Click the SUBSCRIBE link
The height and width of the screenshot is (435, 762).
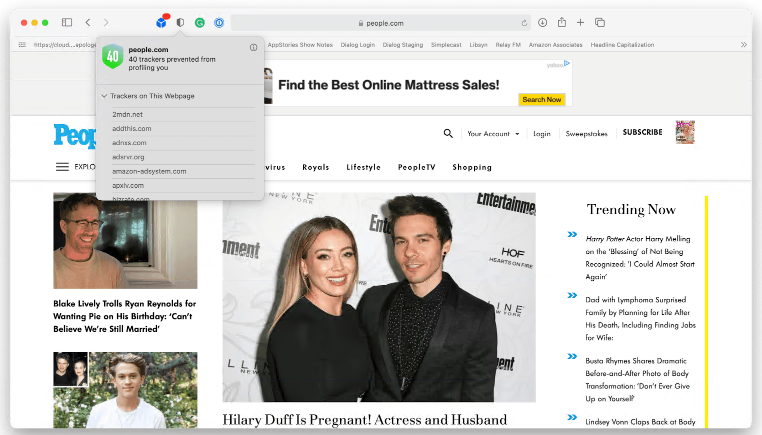642,133
